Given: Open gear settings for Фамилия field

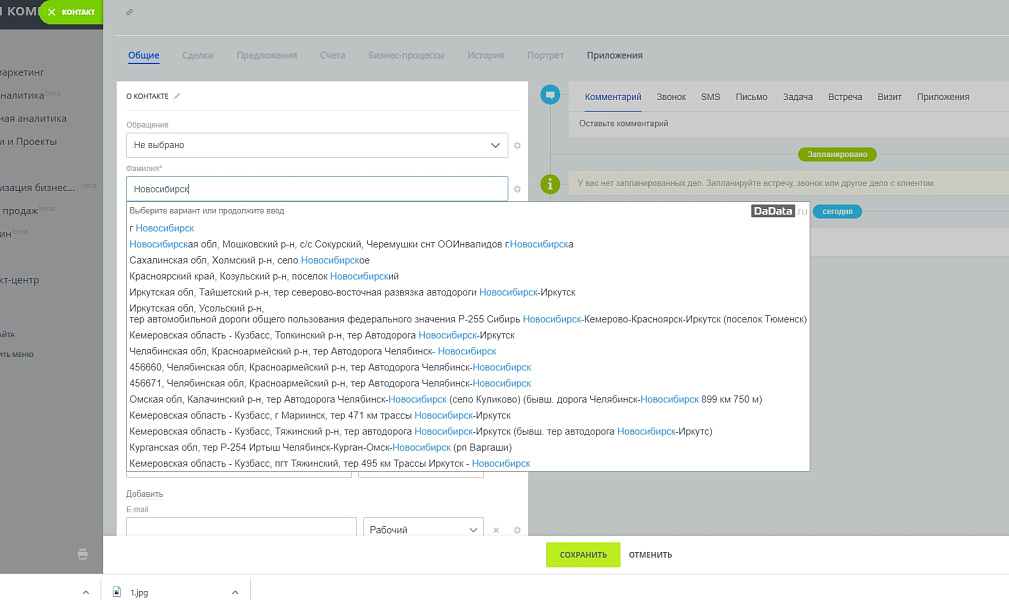Looking at the screenshot, I should (x=517, y=189).
